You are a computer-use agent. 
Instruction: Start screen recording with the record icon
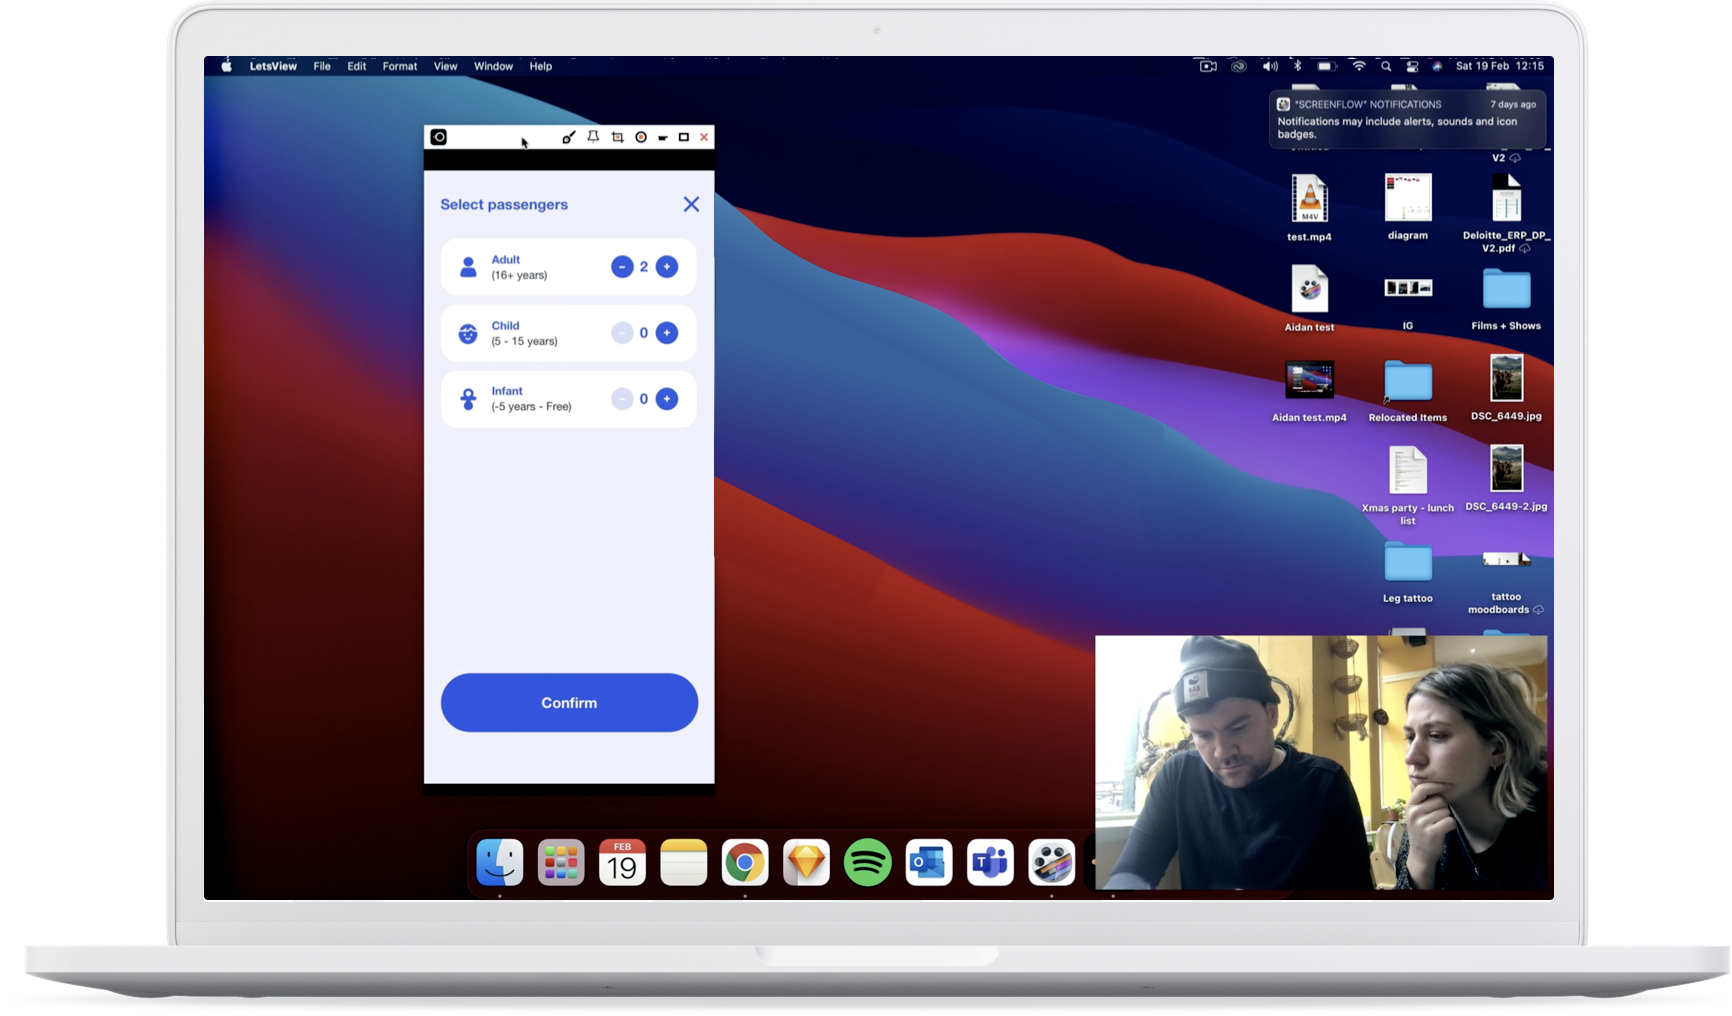click(x=641, y=137)
